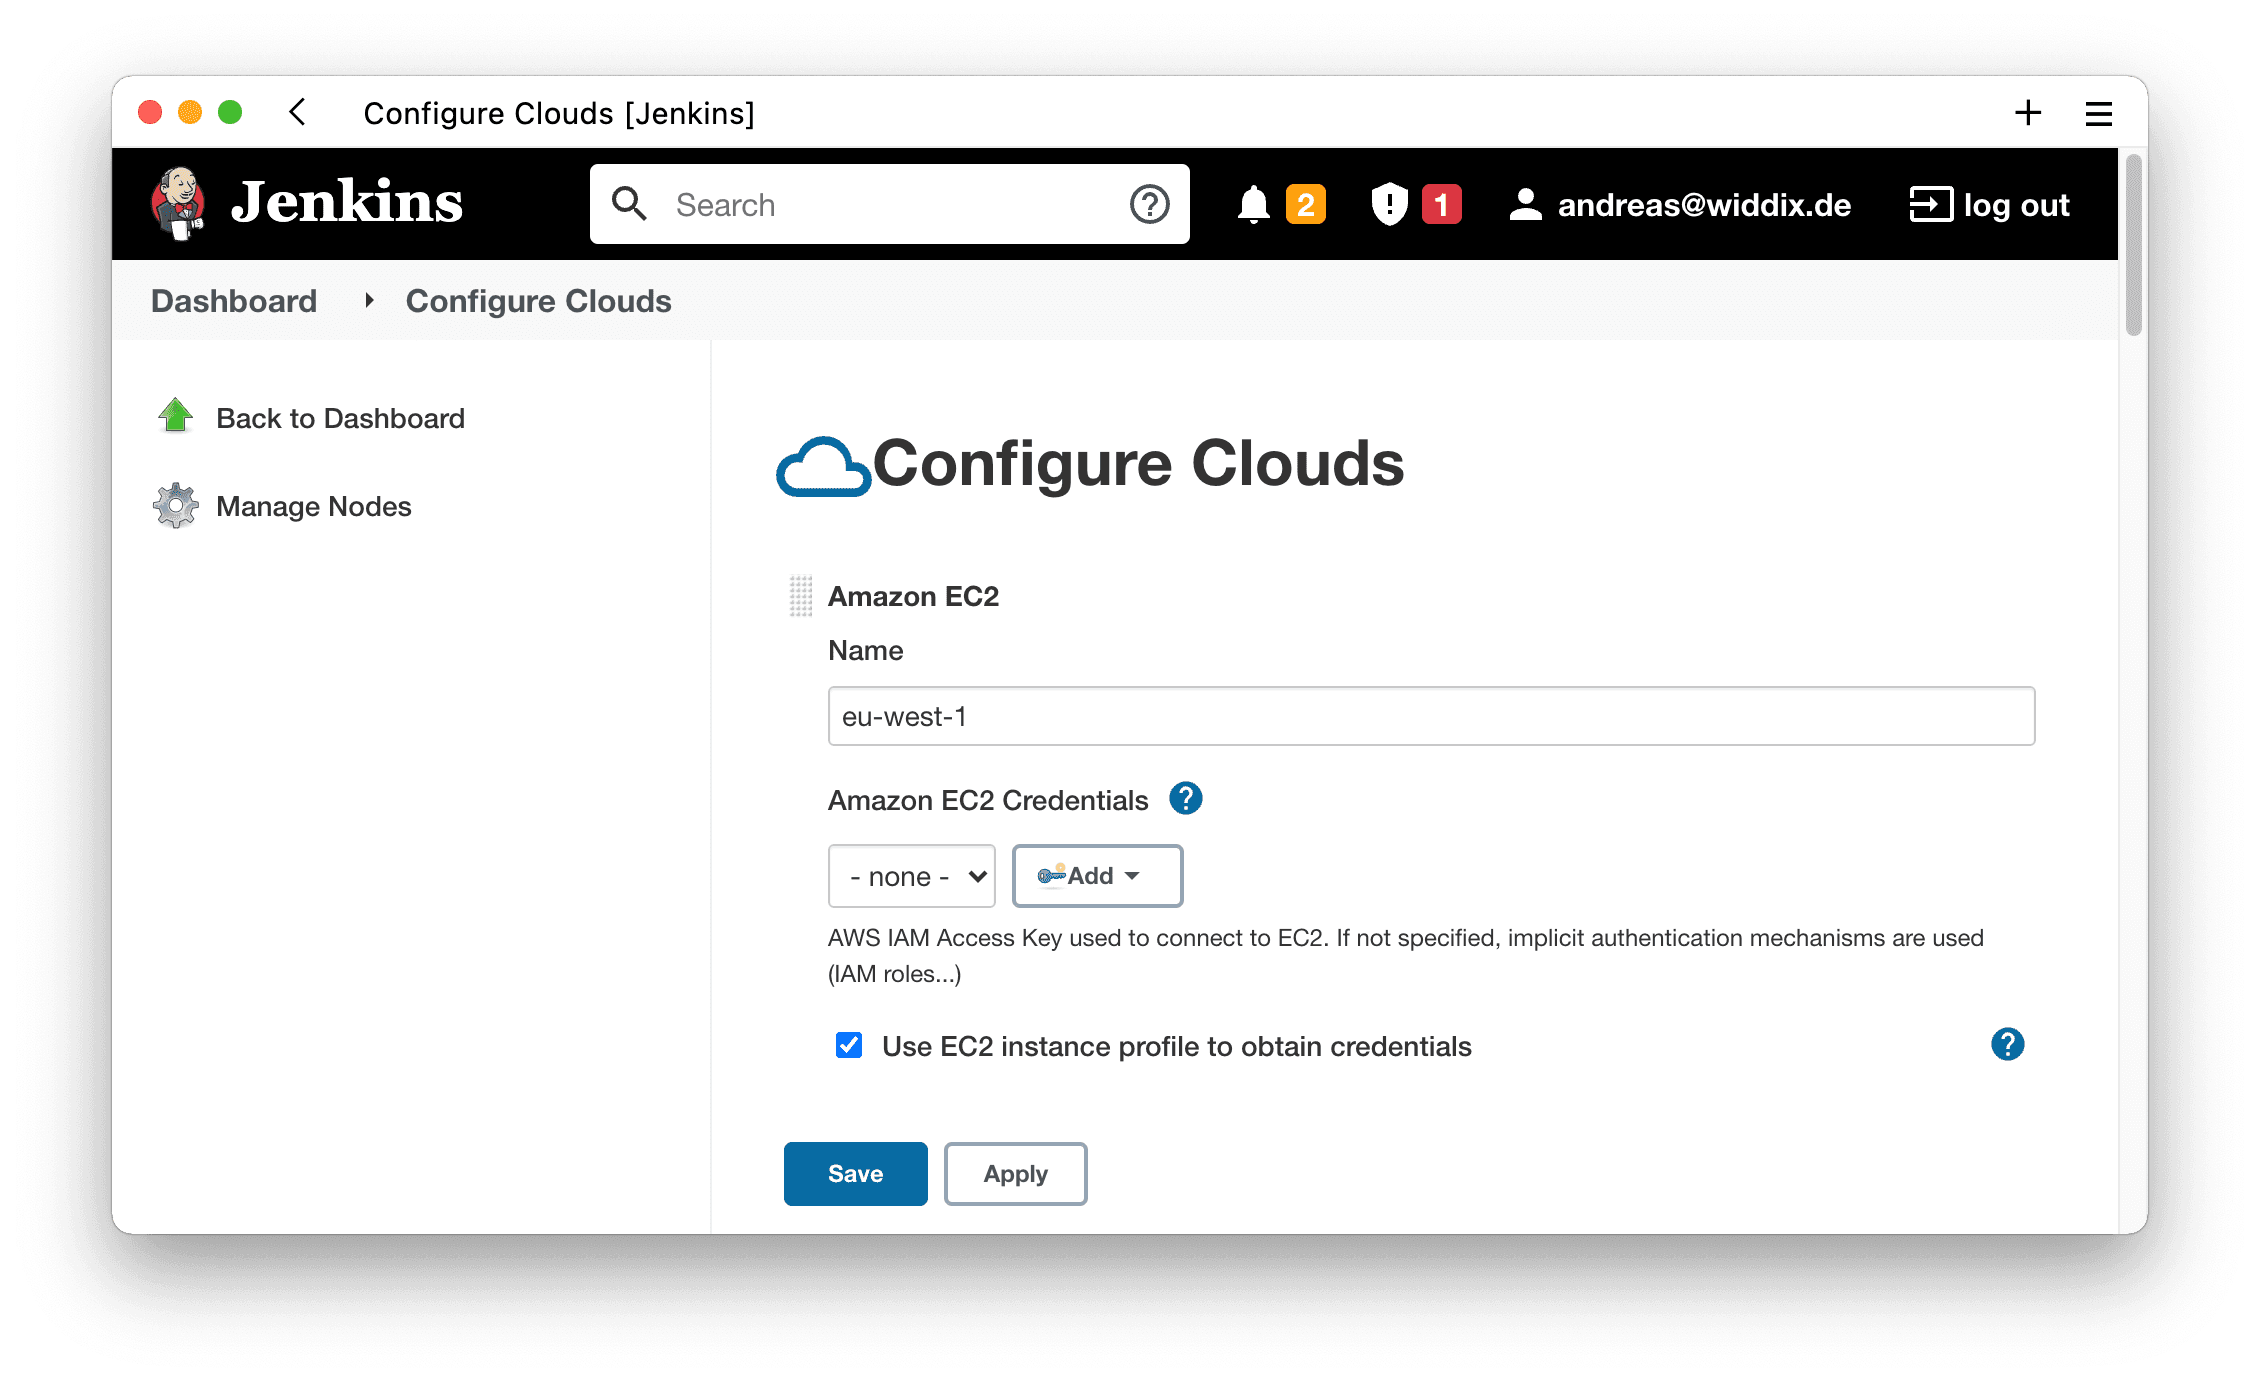Click the notification bell icon
2260x1382 pixels.
tap(1253, 204)
